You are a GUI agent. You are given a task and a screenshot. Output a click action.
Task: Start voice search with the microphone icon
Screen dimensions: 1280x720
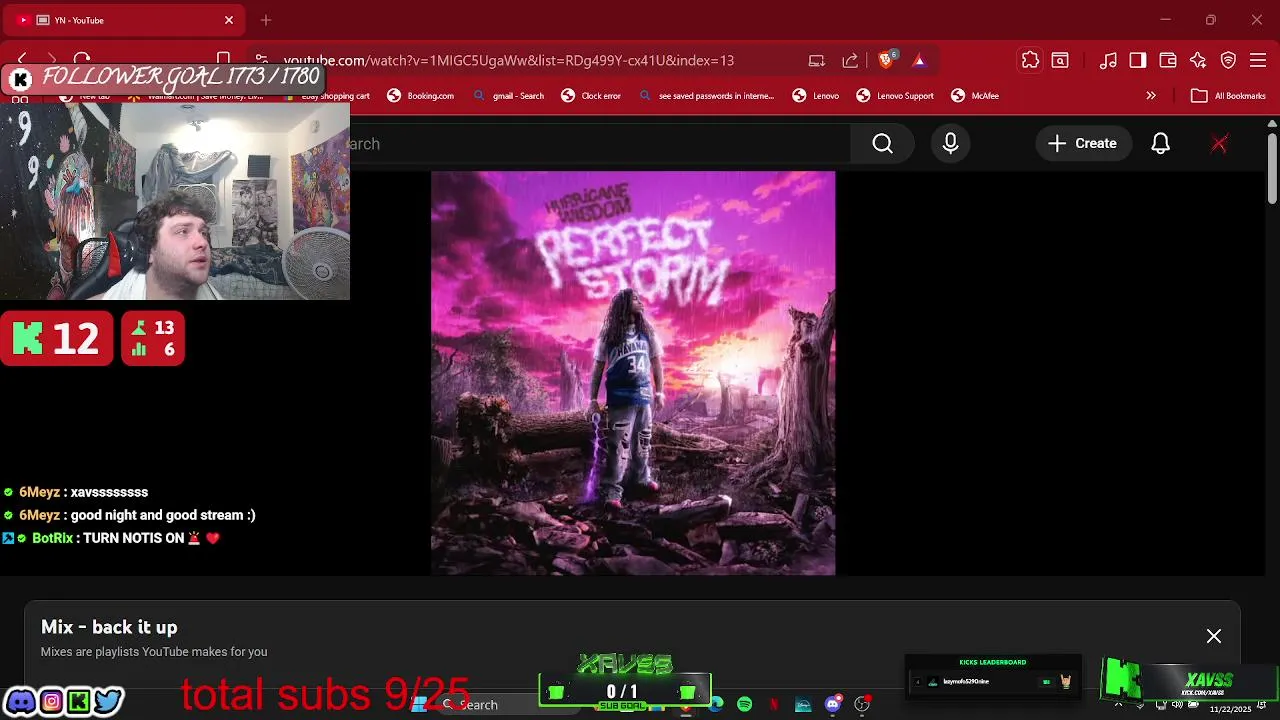pyautogui.click(x=950, y=143)
